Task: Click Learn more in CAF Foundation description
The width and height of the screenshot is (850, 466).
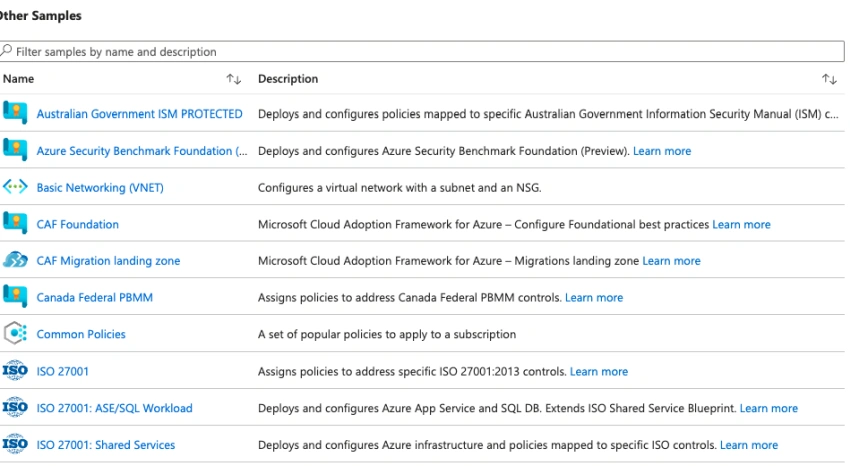Action: tap(741, 224)
